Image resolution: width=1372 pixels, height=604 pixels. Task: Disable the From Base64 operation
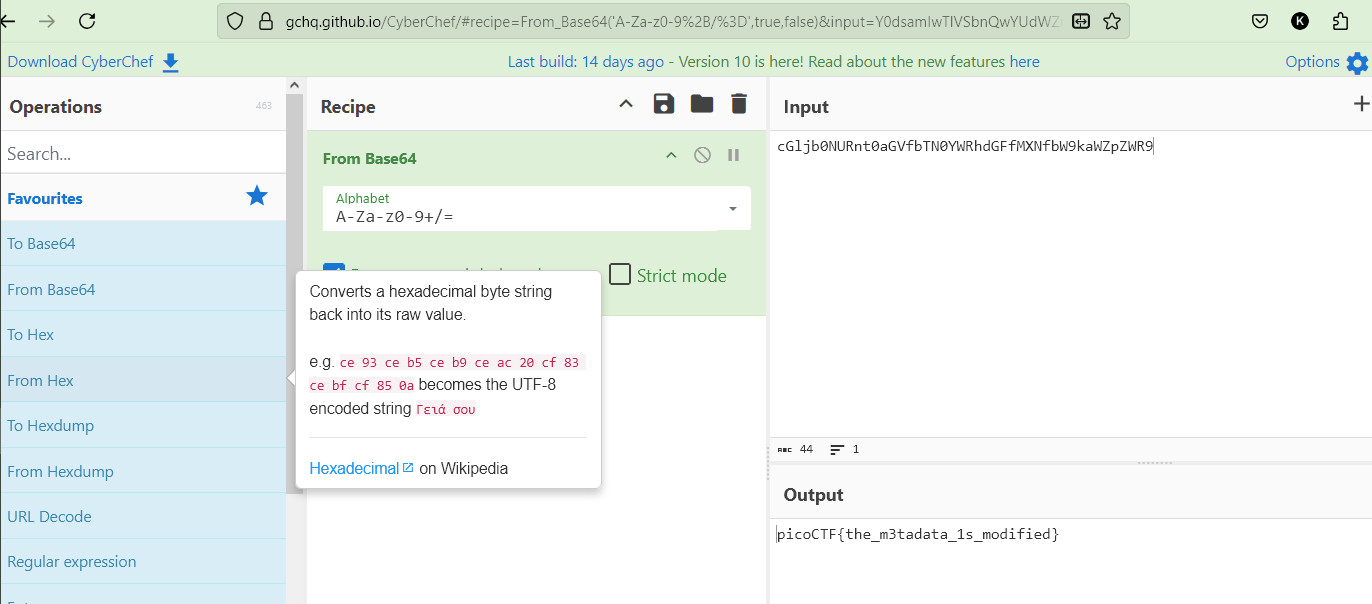703,155
